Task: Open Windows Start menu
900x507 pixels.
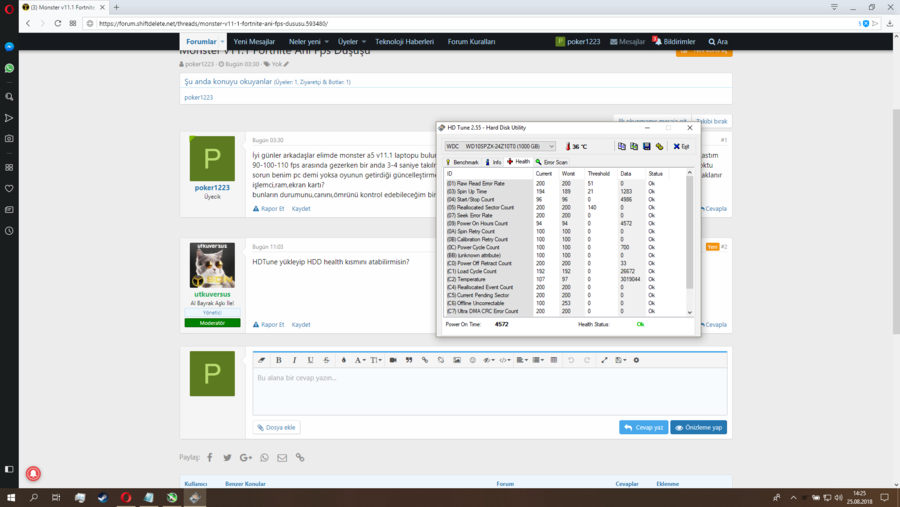Action: (x=11, y=497)
